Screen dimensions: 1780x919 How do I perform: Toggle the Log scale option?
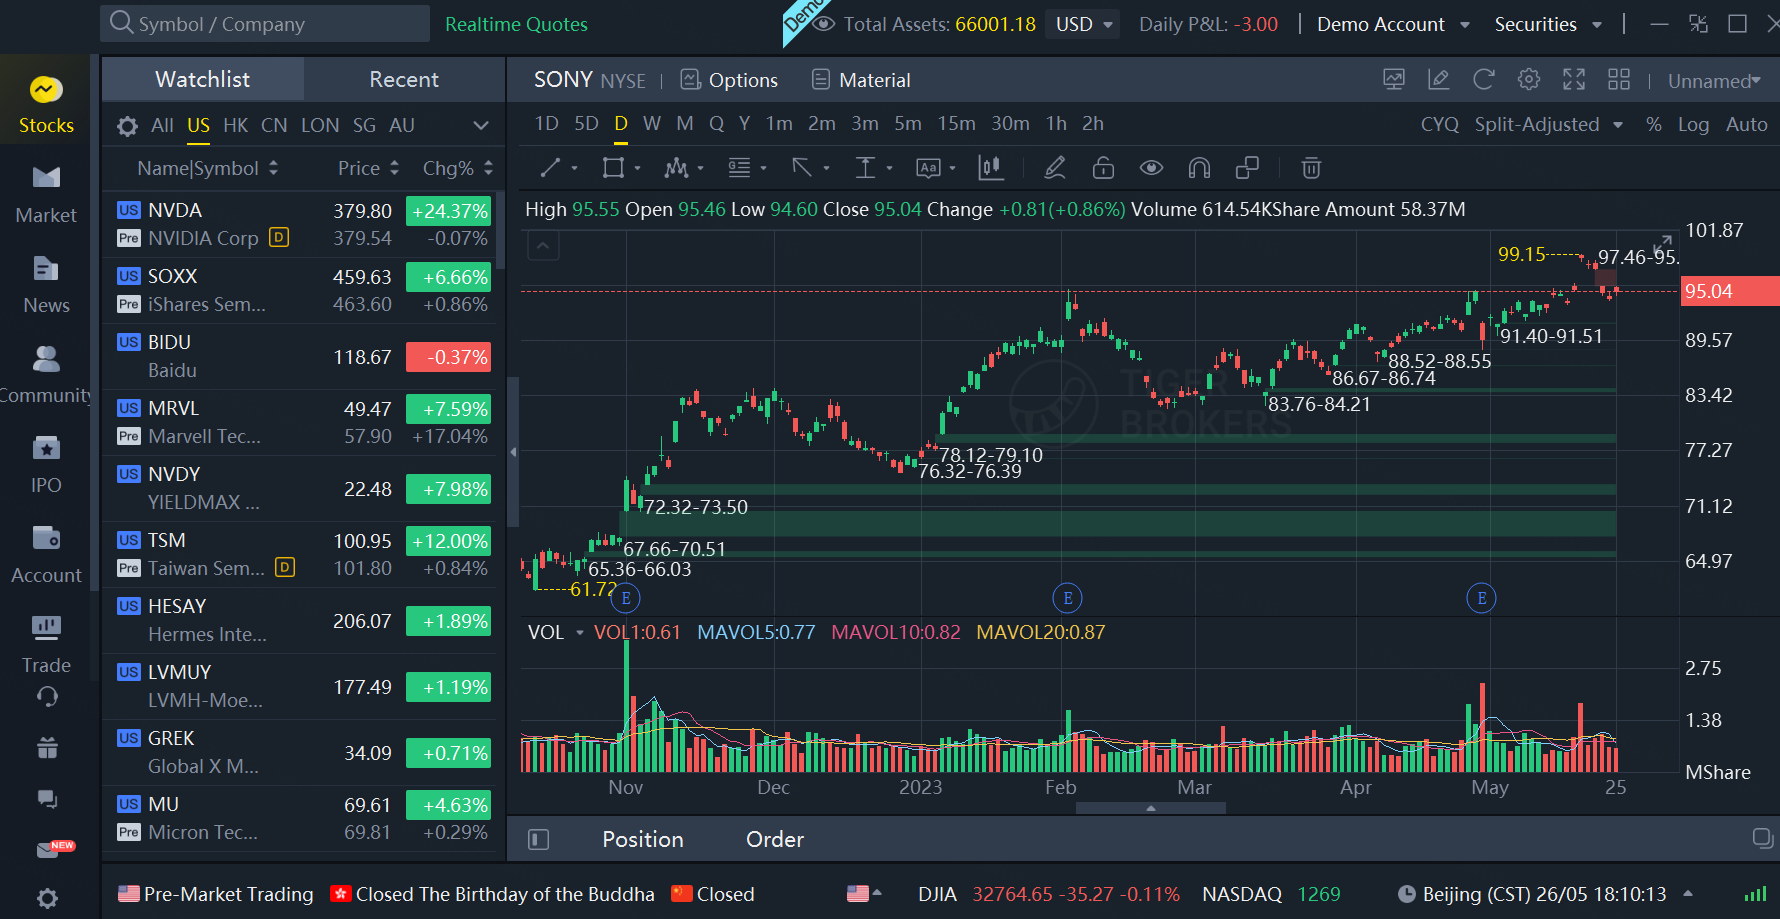[x=1693, y=124]
